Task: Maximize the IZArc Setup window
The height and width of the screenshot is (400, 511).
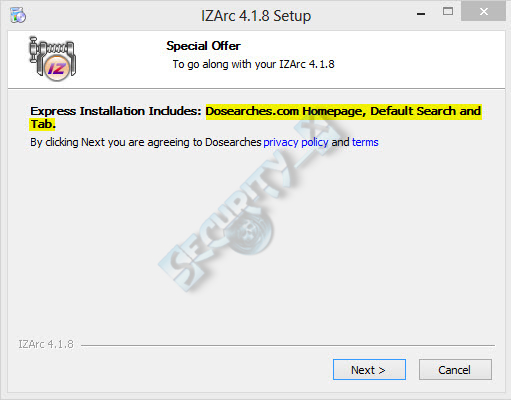Action: point(448,12)
